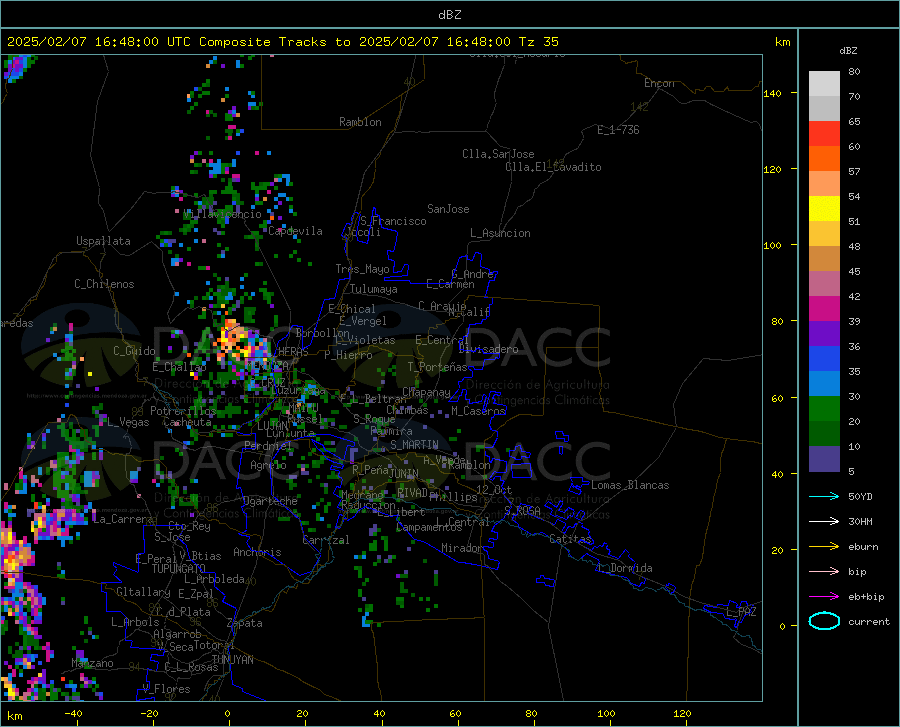
Task: Click the 'dBZ' heading above the color scale
Action: coord(848,50)
